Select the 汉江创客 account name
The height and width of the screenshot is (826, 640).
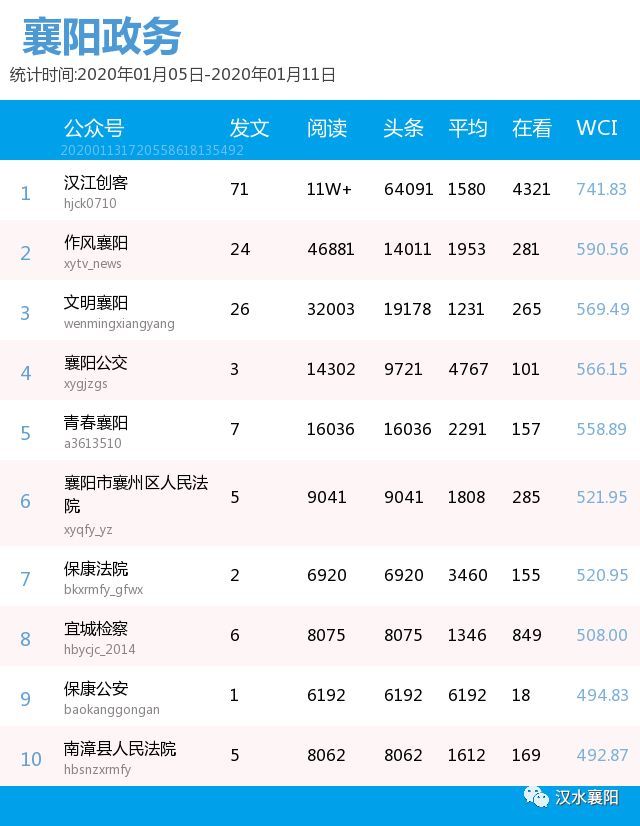click(x=96, y=183)
